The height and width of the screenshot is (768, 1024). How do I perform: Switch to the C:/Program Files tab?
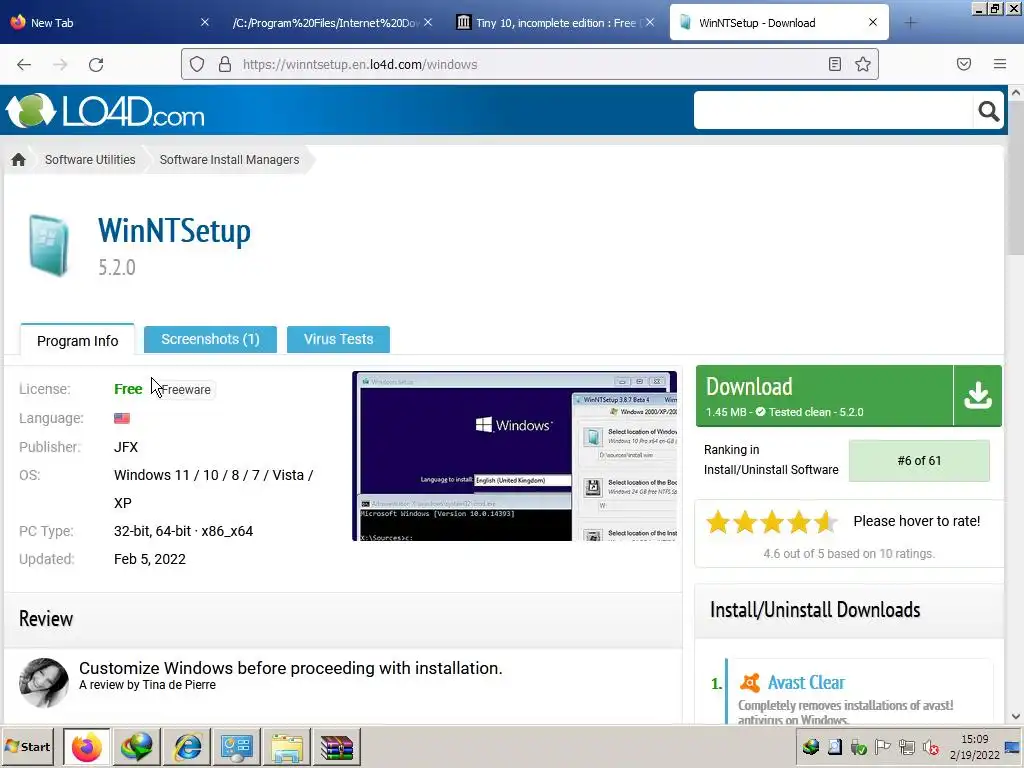[332, 22]
